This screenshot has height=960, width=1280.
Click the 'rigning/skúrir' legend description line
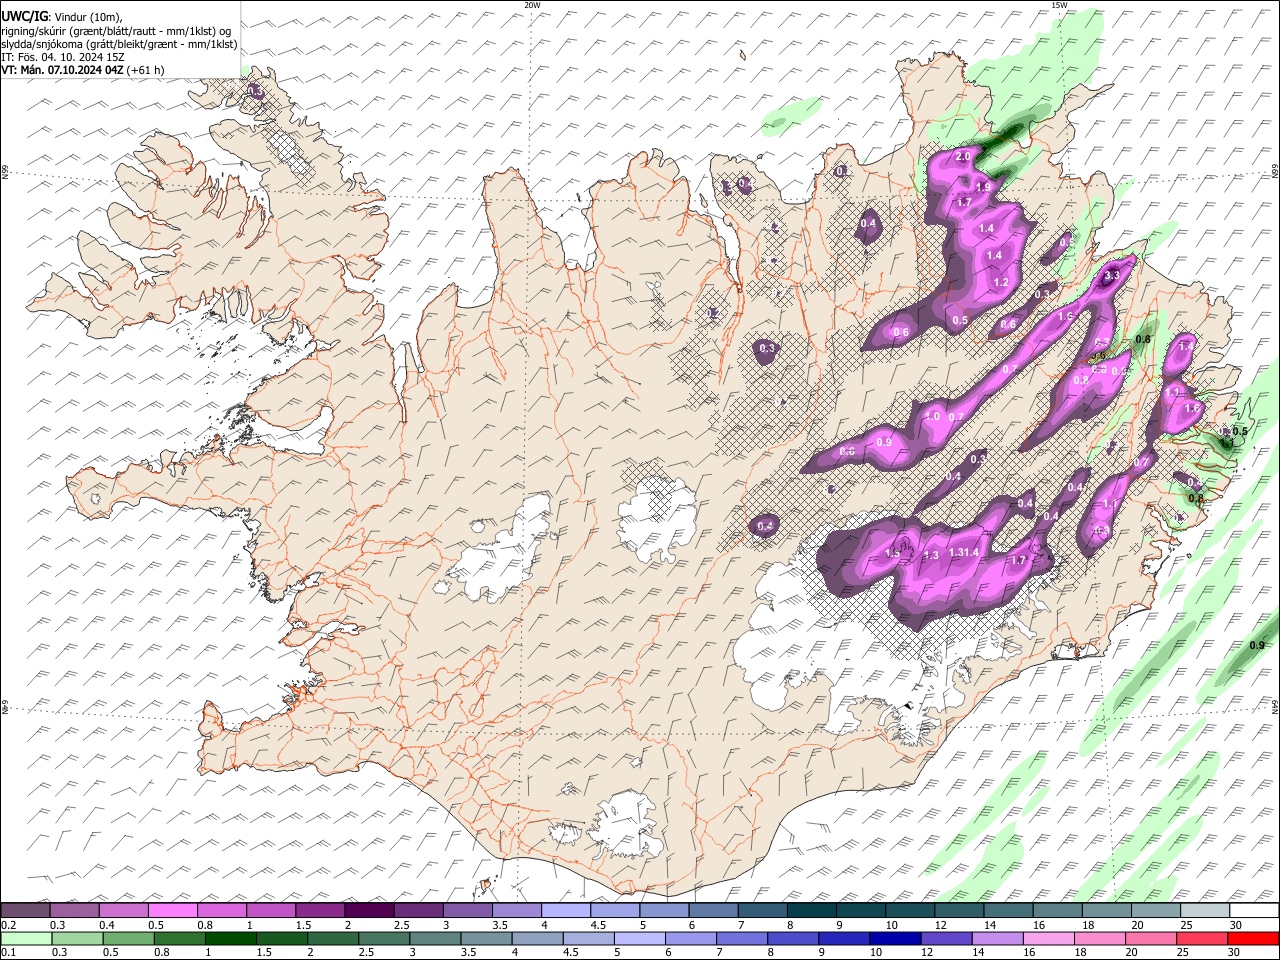coord(116,30)
